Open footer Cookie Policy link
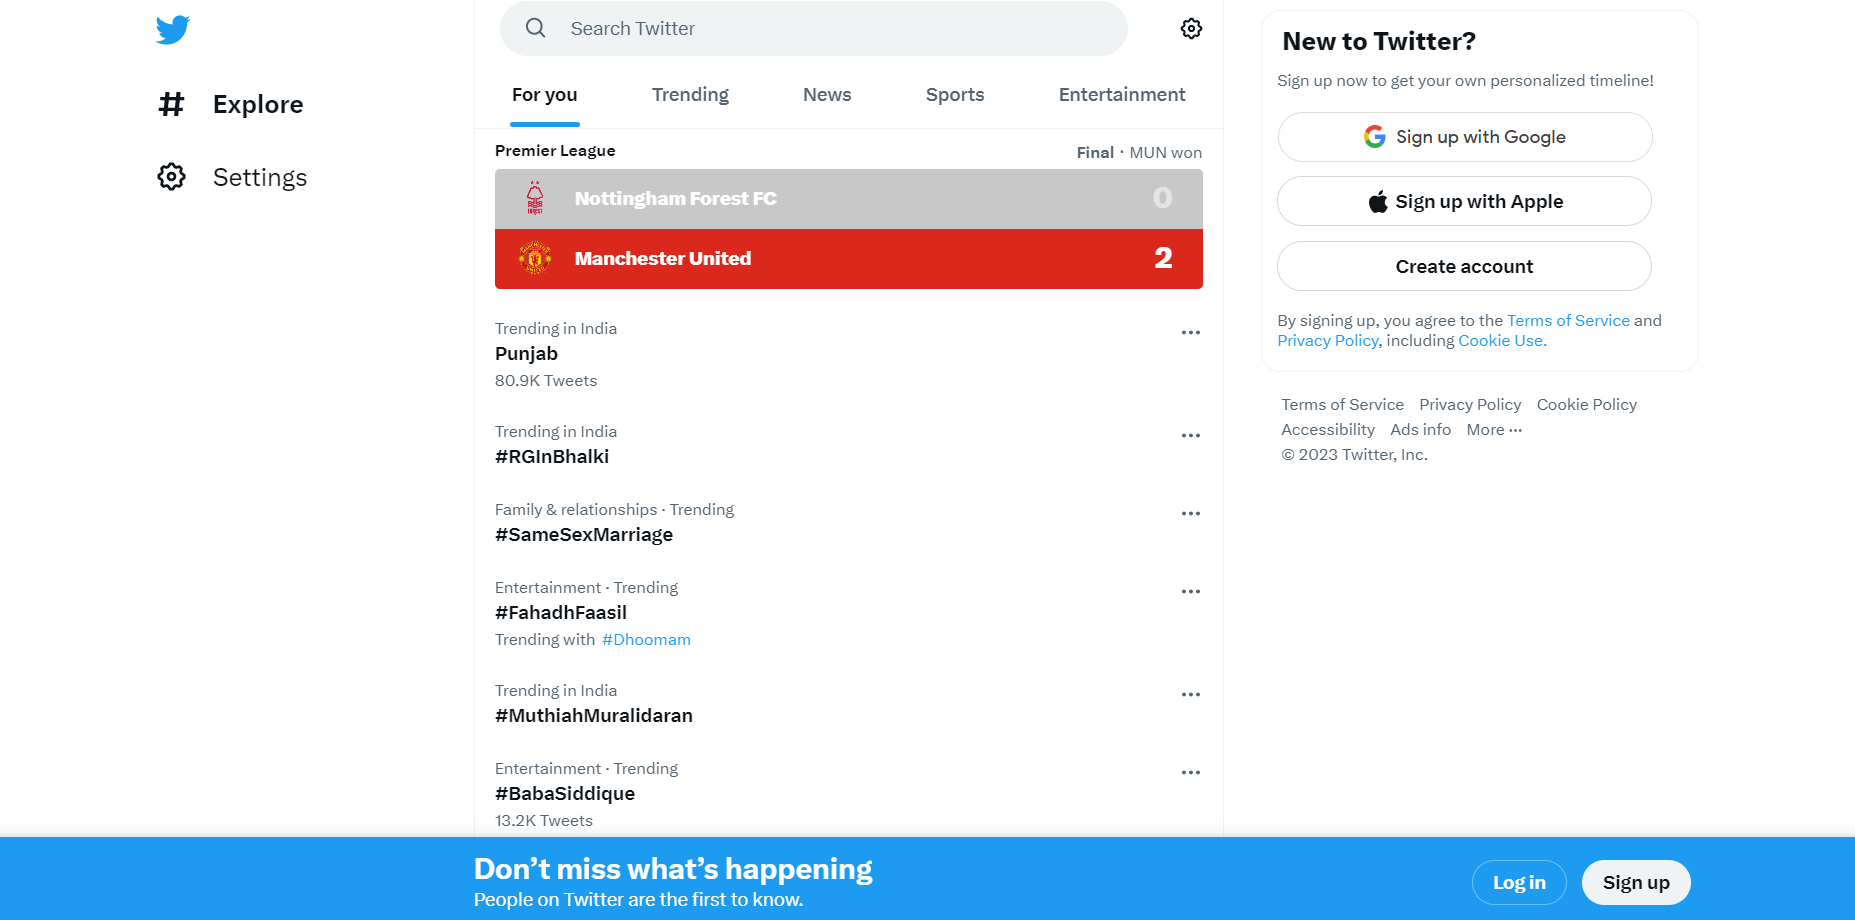Screen dimensions: 1855x920 (1587, 404)
